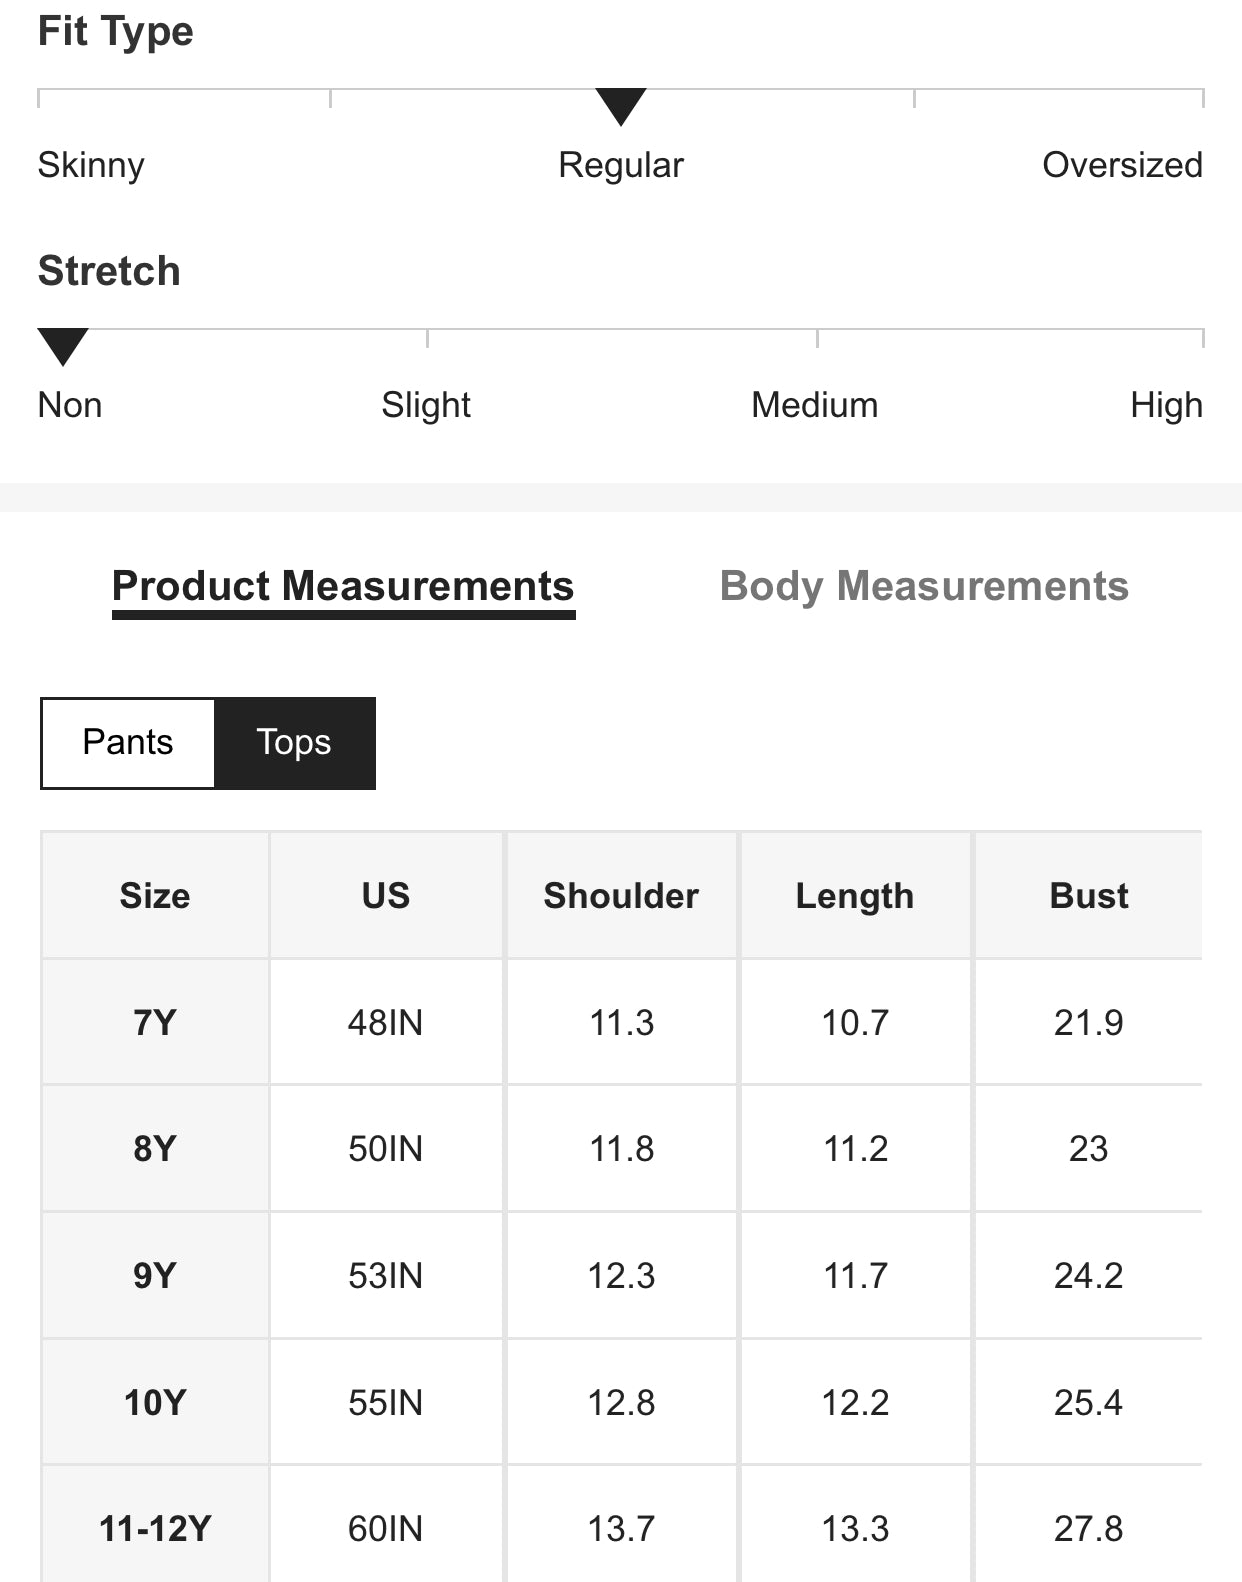Click the Oversized fit label
Viewport: 1242px width, 1582px height.
[1122, 165]
